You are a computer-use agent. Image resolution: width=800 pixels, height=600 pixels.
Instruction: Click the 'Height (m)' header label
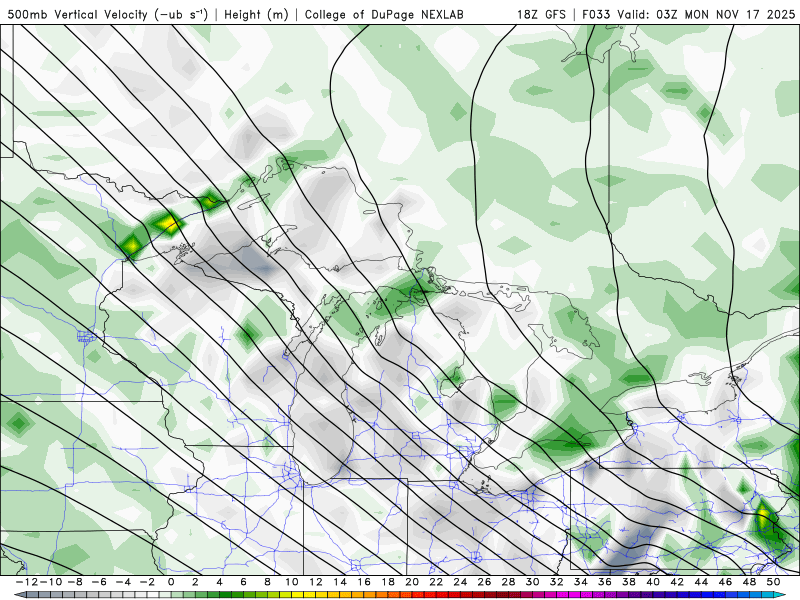[x=256, y=14]
